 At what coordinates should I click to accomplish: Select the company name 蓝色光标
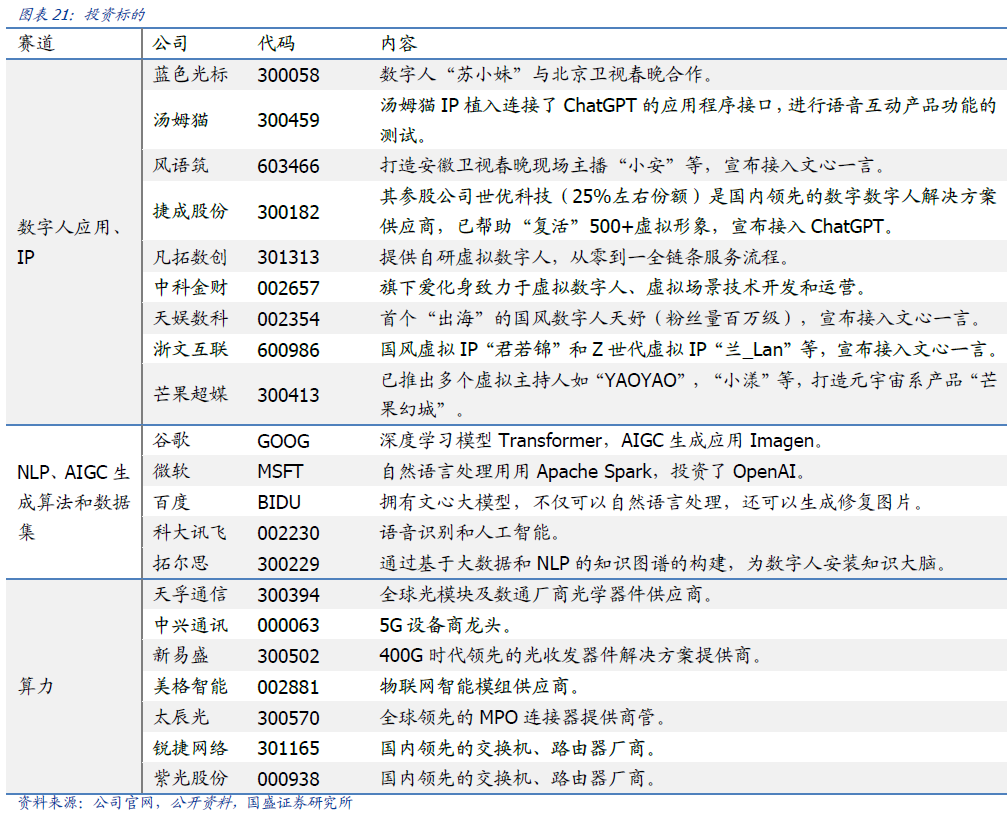pos(190,74)
